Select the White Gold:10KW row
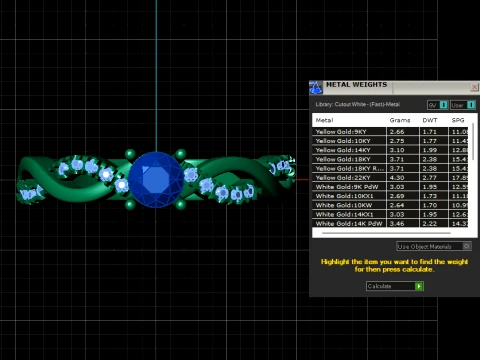This screenshot has height=360, width=480. click(390, 205)
